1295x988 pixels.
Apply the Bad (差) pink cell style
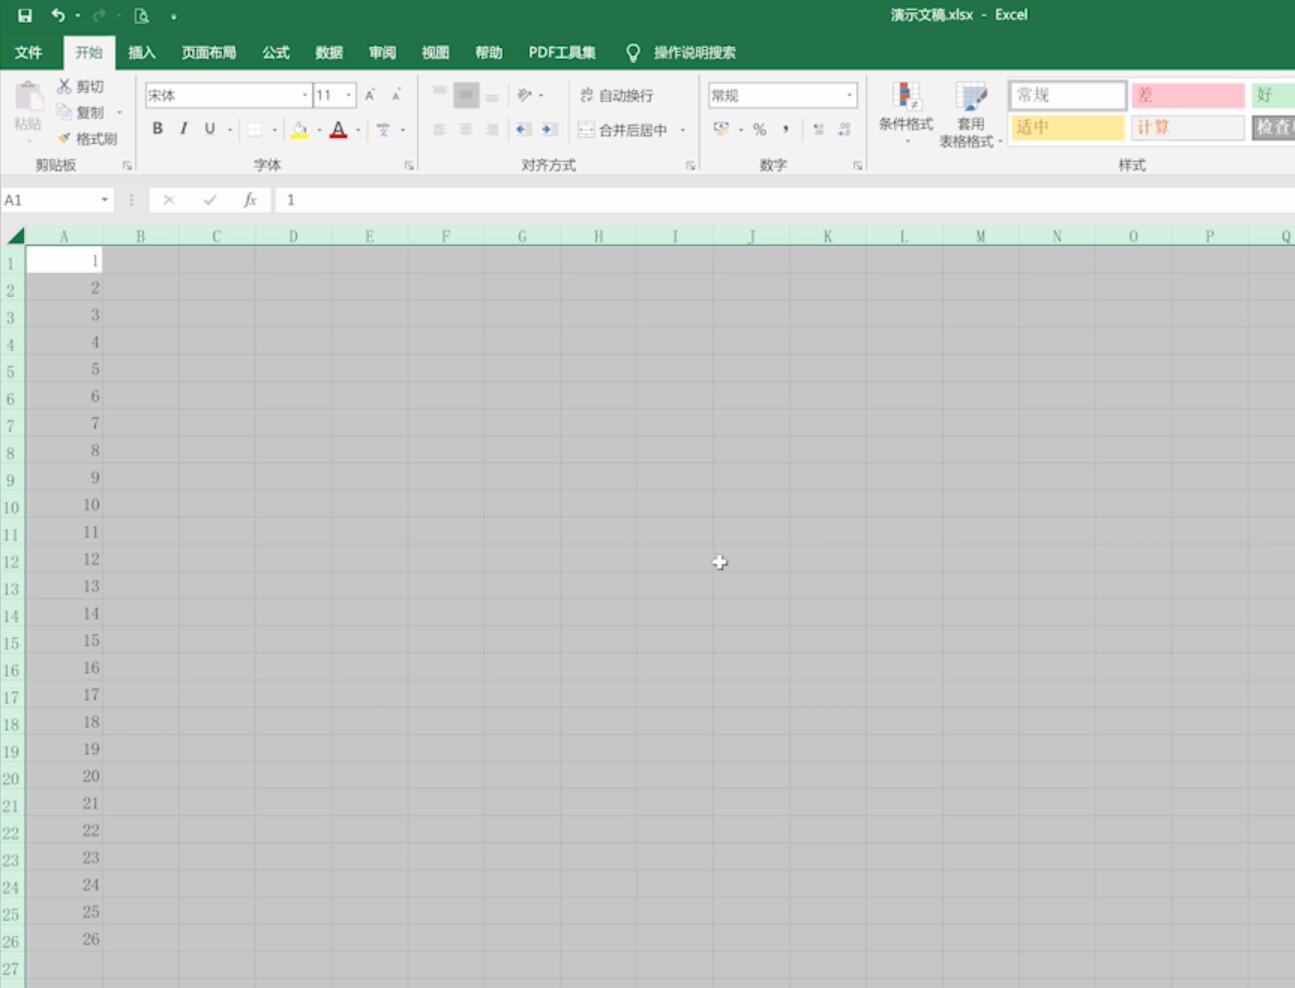coord(1188,95)
